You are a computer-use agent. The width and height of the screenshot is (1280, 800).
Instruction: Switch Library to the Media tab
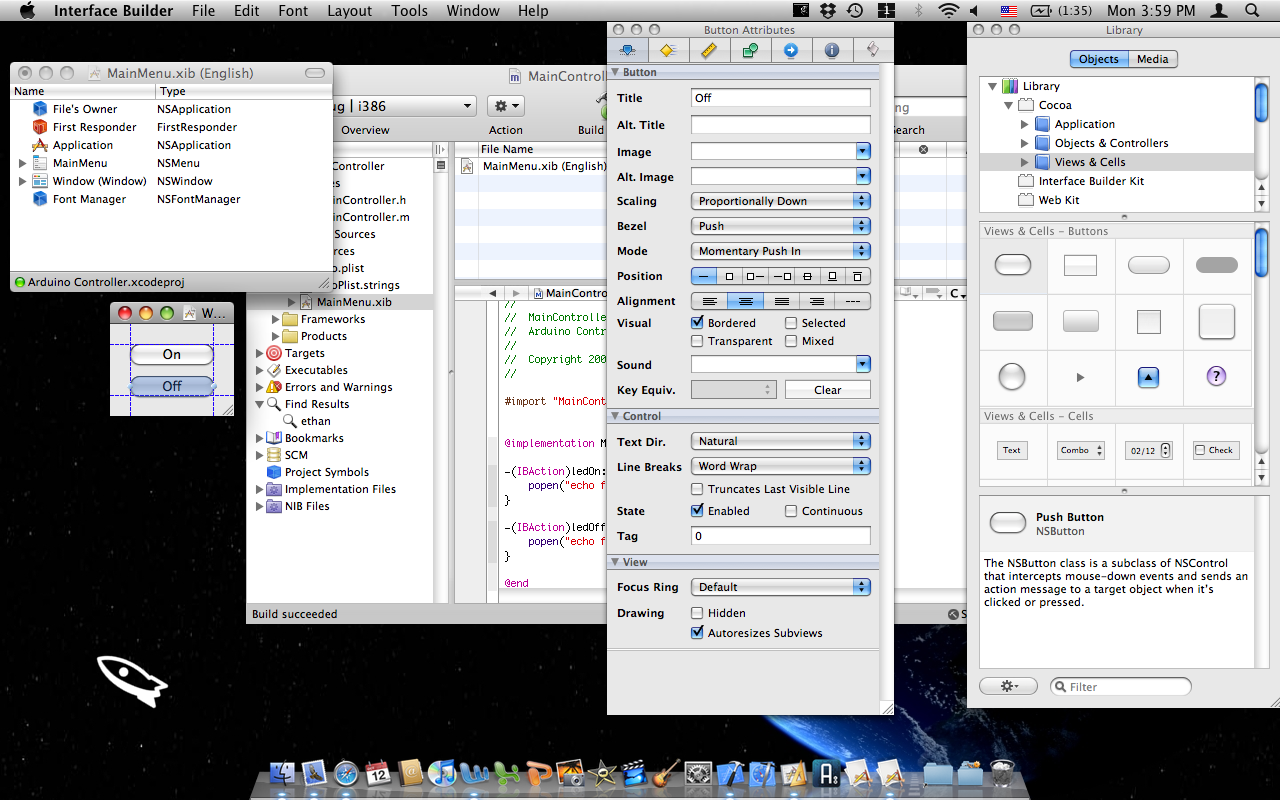(1152, 59)
